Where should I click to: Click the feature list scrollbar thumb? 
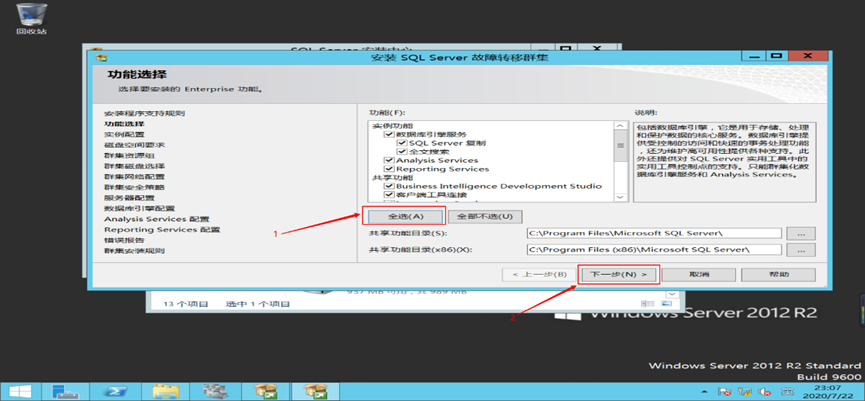(x=620, y=146)
